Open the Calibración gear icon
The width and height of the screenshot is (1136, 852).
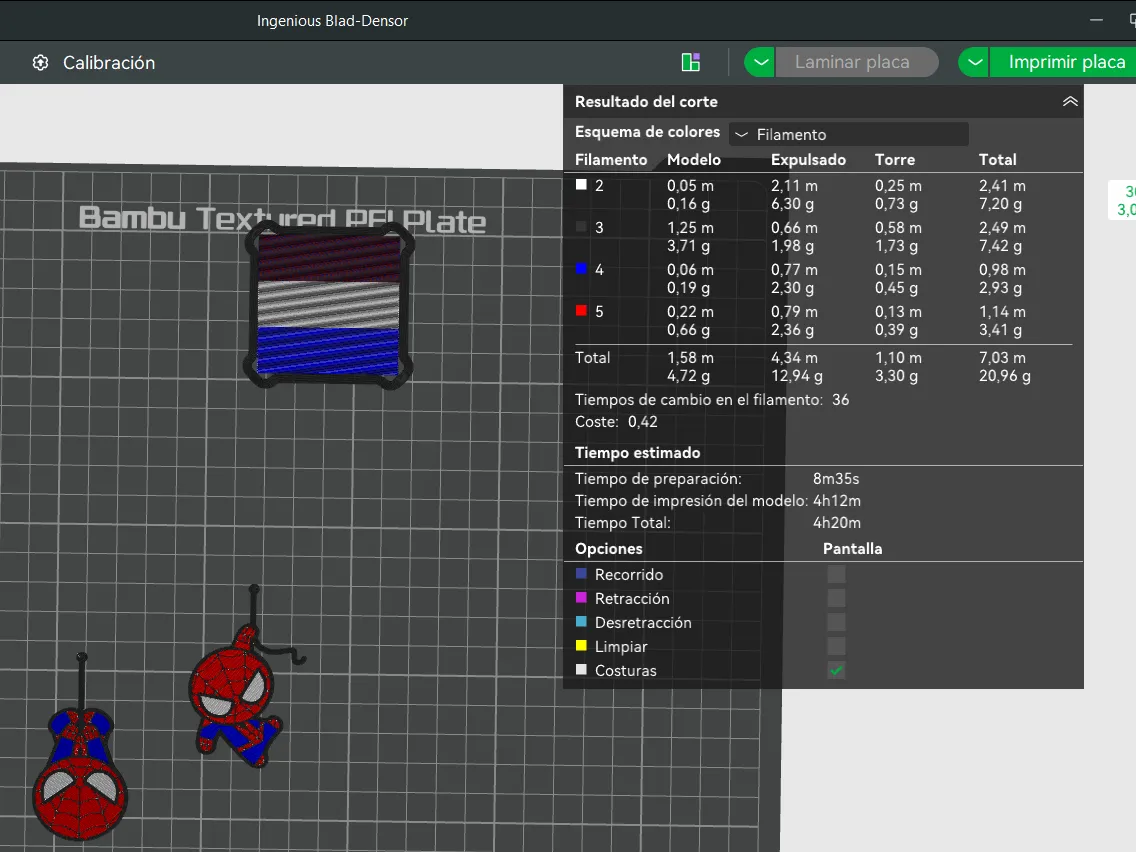point(41,63)
